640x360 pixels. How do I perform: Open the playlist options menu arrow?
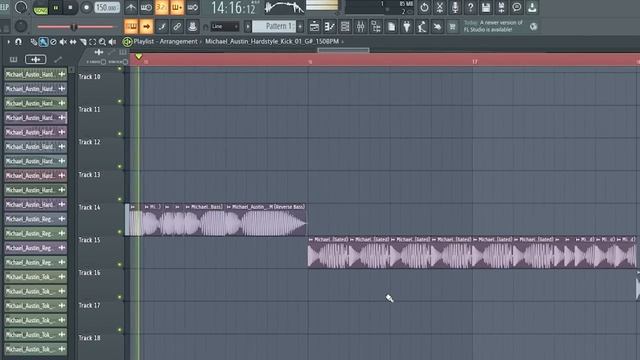tap(8, 42)
